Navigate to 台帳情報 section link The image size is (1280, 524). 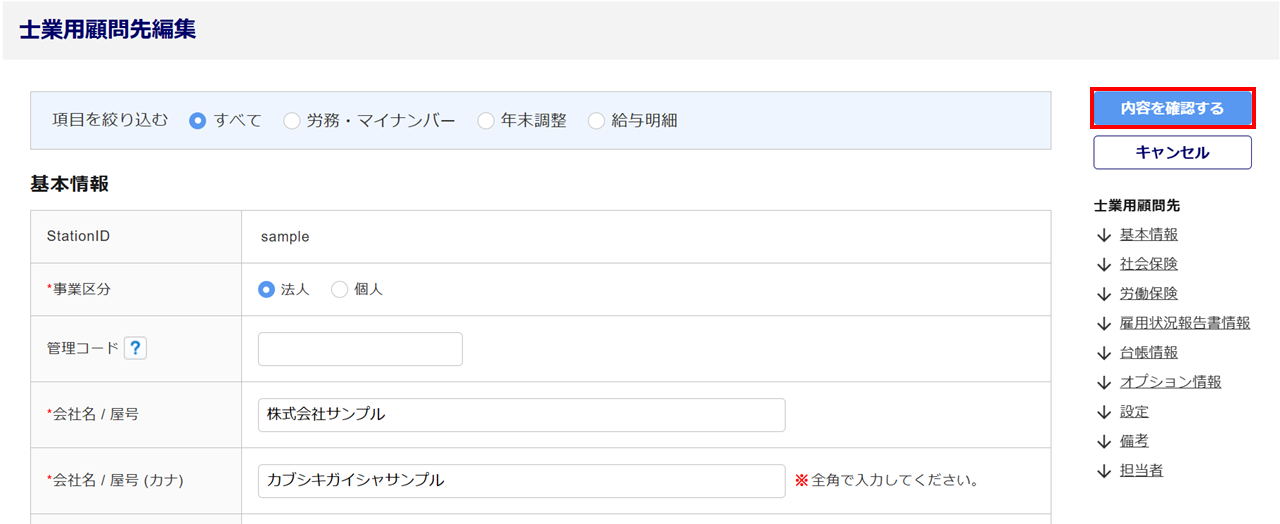1148,353
